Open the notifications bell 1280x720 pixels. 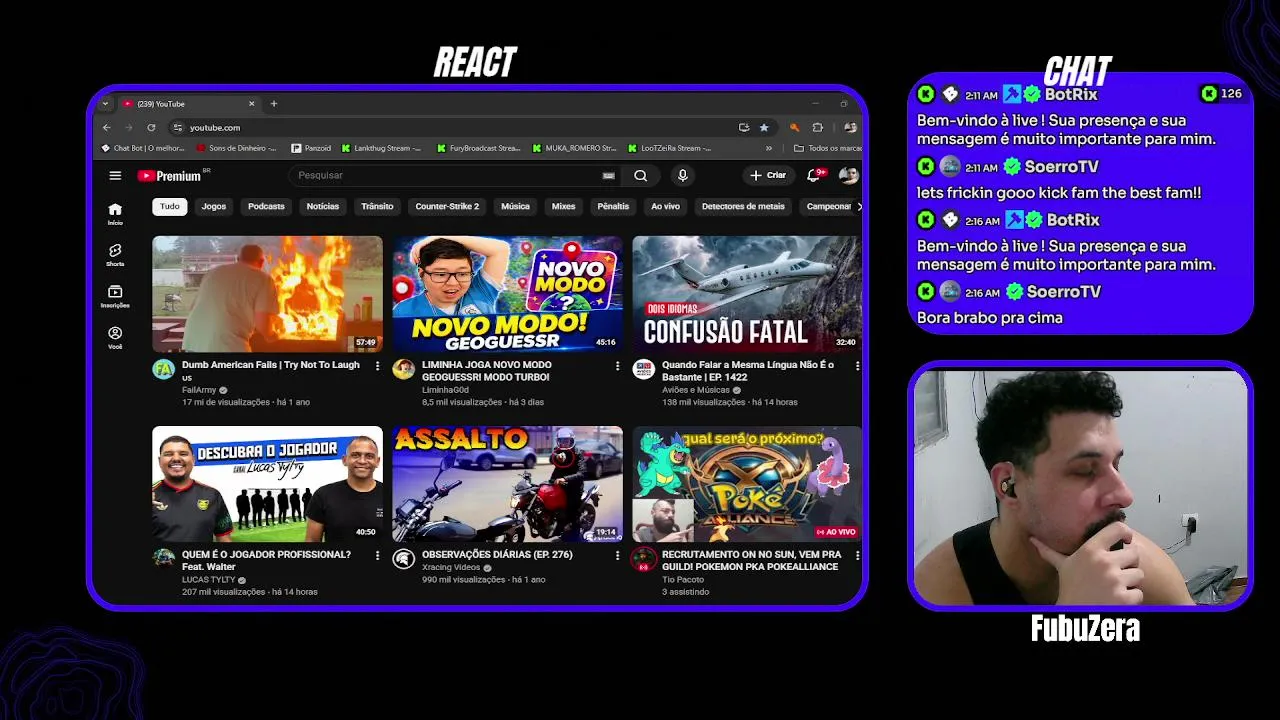pos(814,175)
